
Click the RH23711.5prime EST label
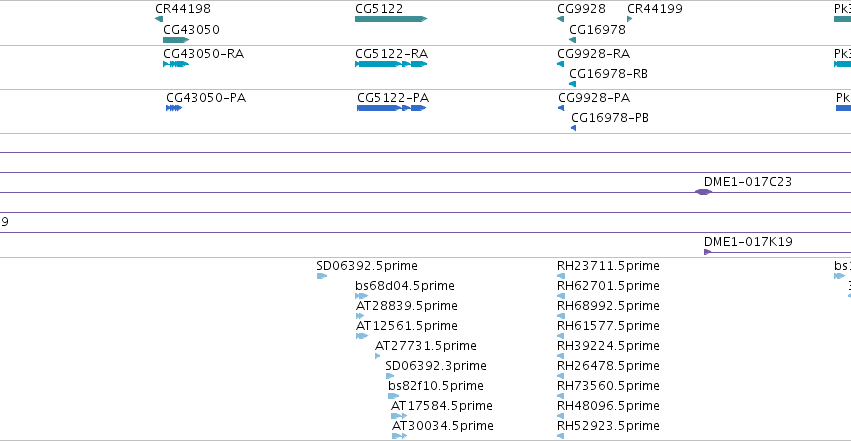(x=608, y=266)
